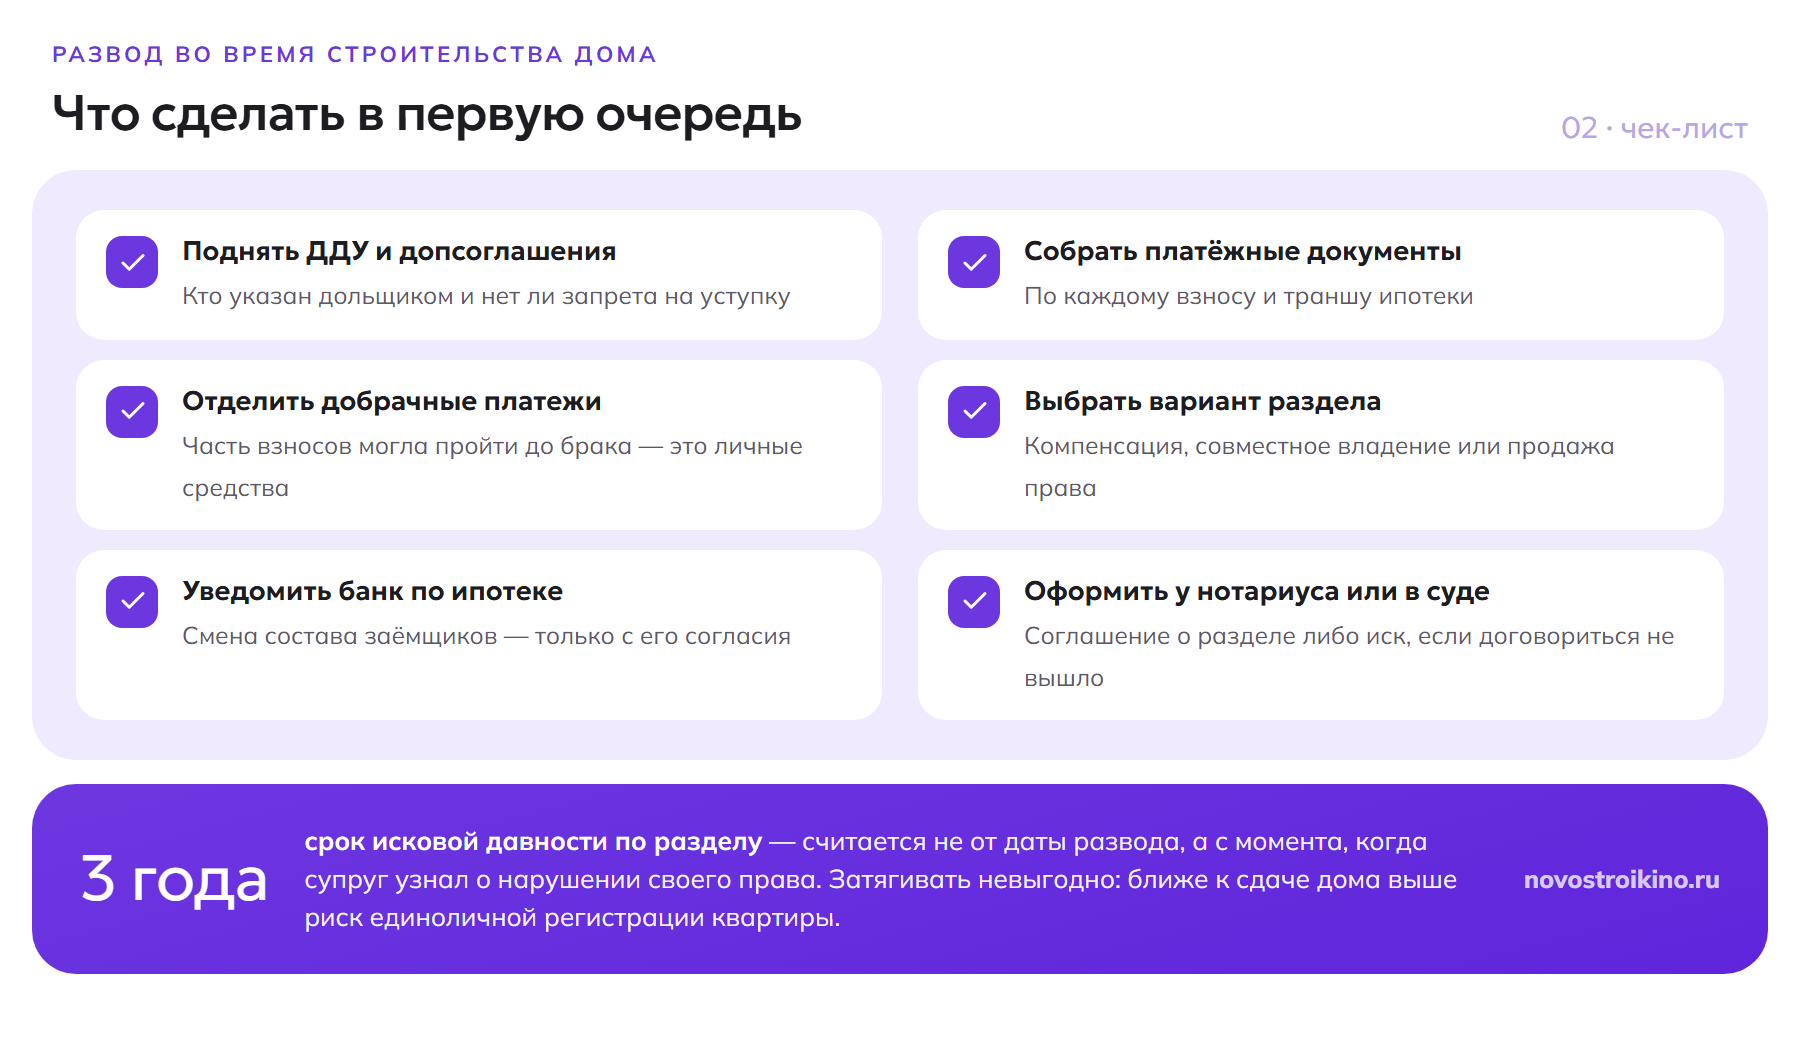Click the large 3 года figure
1800x1038 pixels.
click(x=174, y=880)
